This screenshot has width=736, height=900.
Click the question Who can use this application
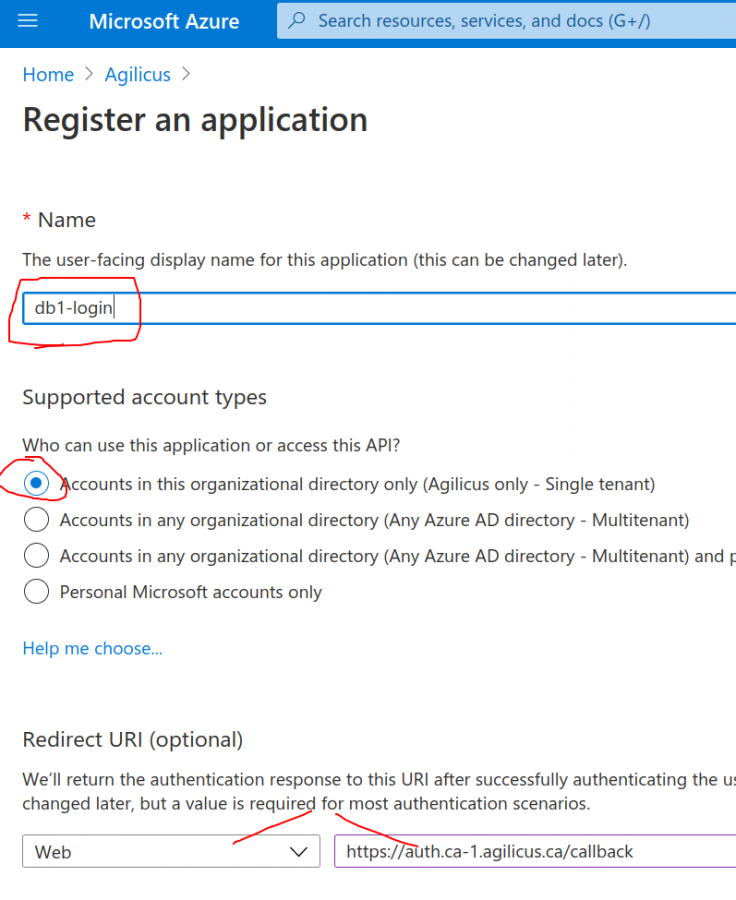[x=211, y=445]
